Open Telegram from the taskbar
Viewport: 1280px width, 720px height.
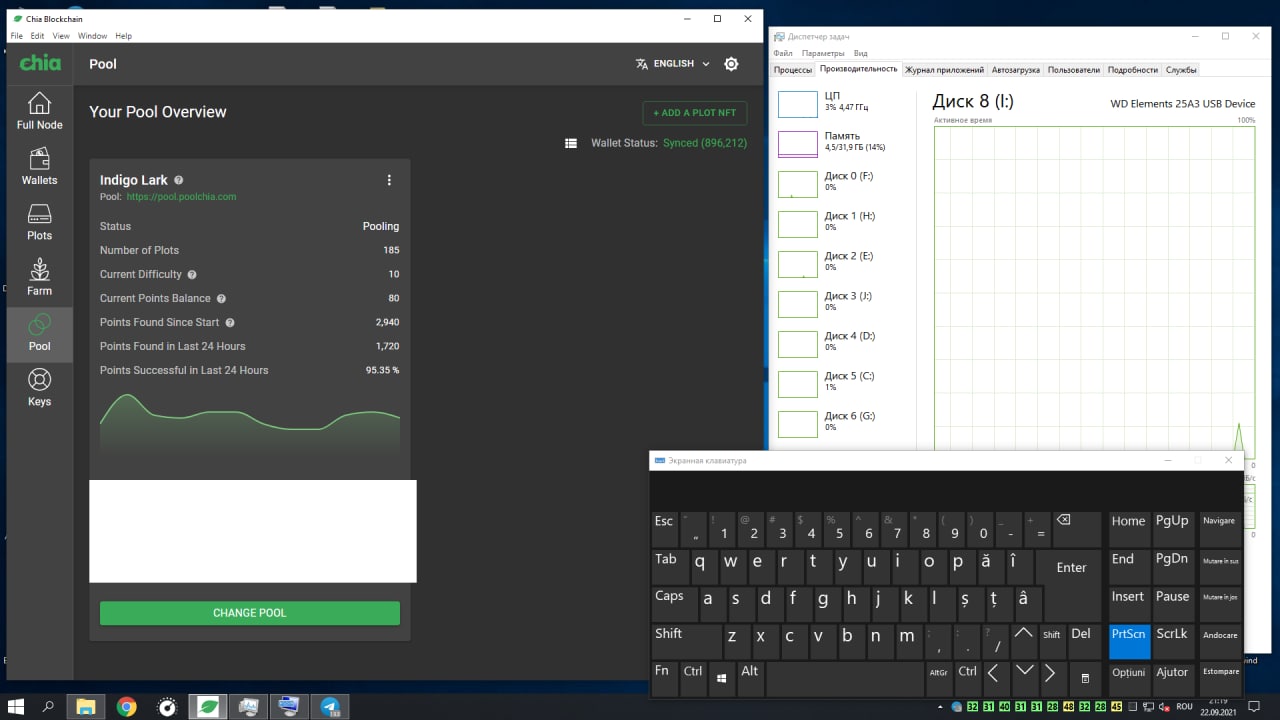330,706
